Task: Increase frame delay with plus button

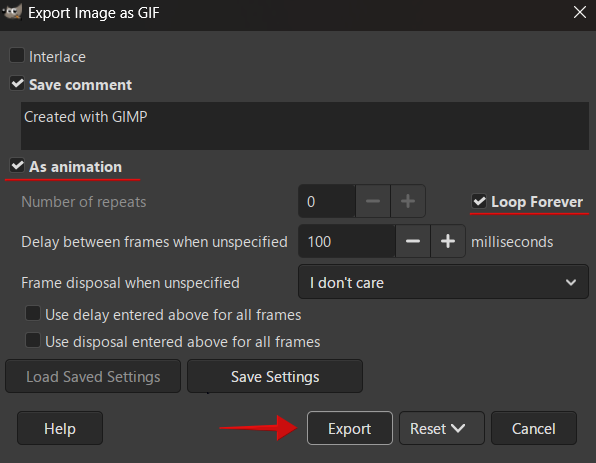Action: [x=448, y=241]
